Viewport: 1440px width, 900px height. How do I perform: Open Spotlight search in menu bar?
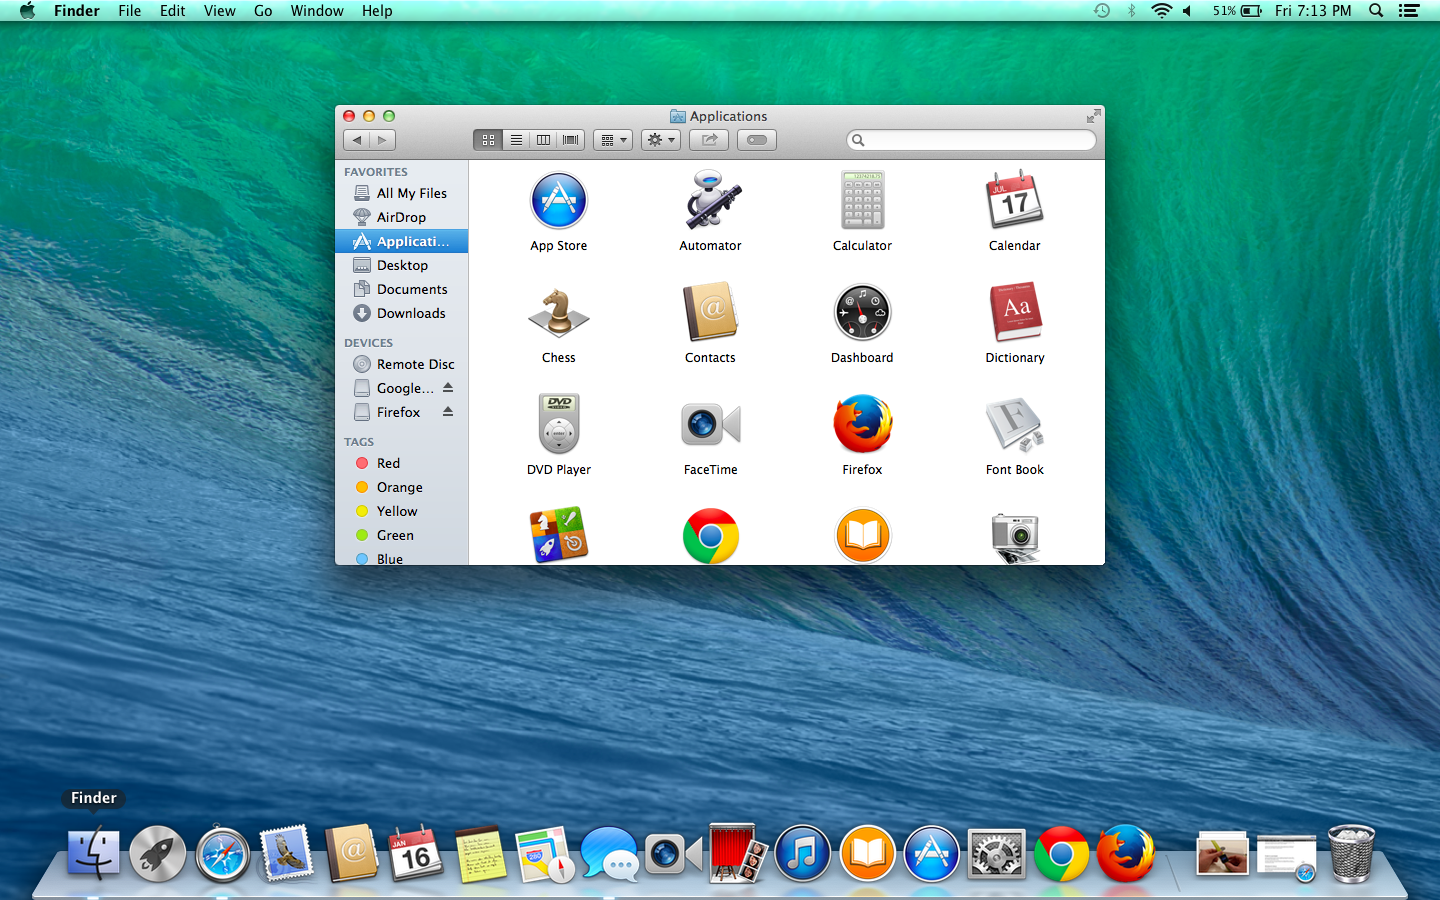pos(1376,11)
